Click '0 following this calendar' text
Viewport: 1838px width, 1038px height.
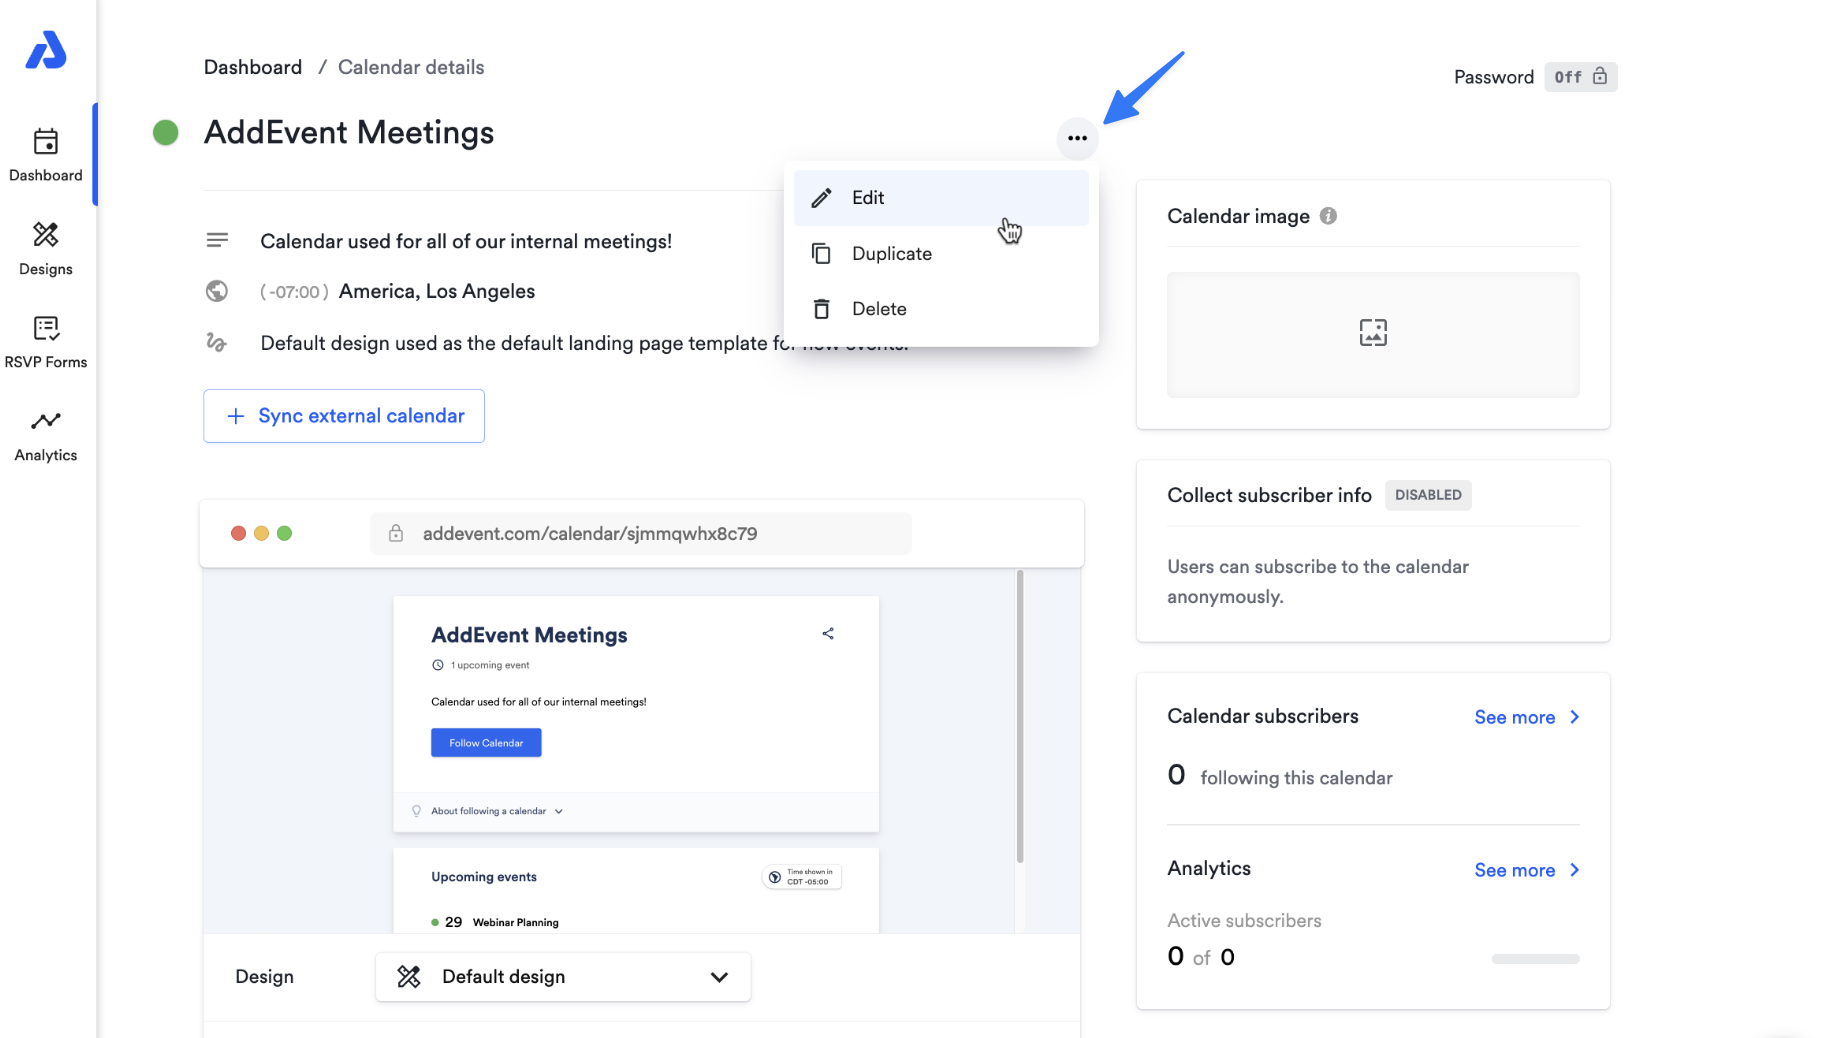click(1280, 776)
